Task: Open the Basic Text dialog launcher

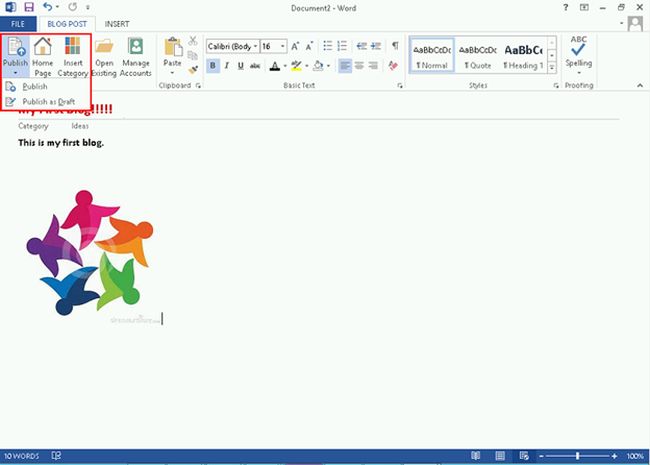Action: (400, 85)
